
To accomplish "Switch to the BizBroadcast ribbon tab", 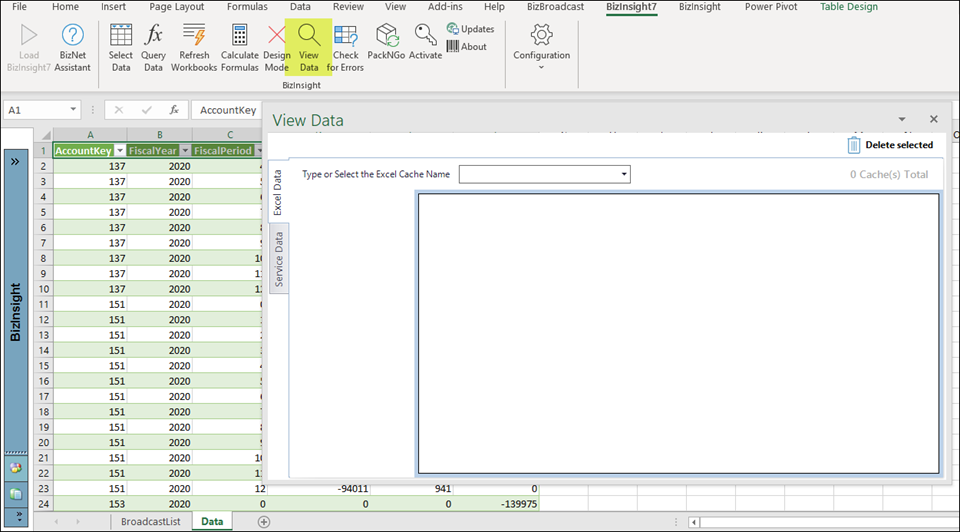I will tap(555, 7).
